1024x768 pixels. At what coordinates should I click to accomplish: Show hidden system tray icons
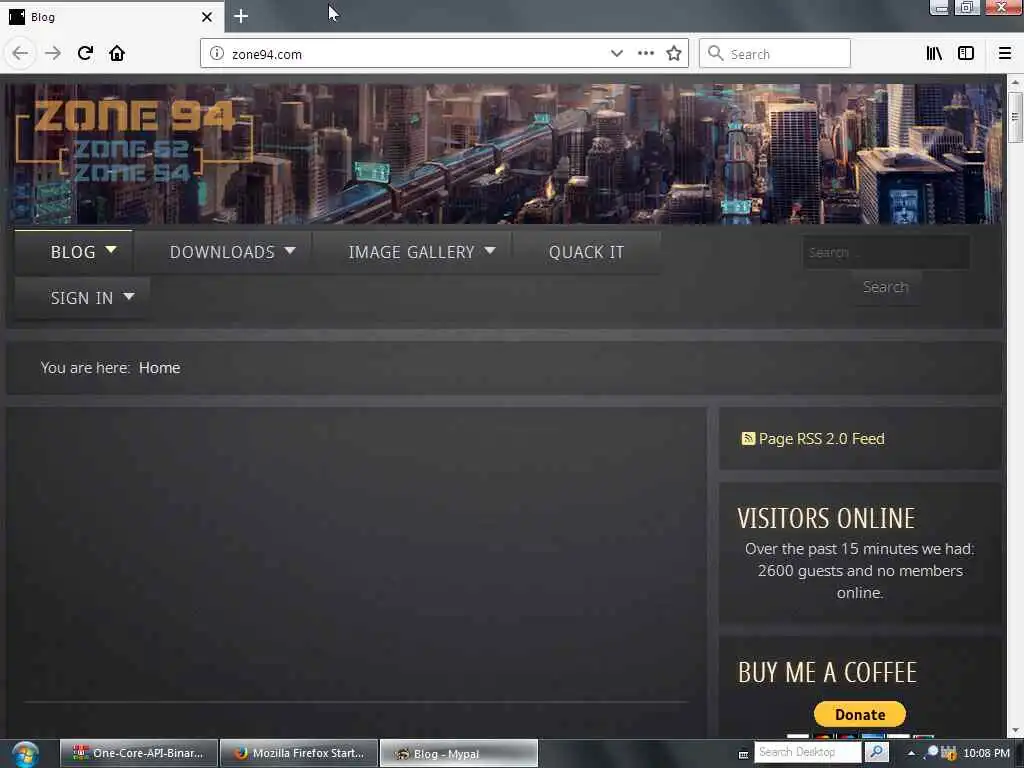(911, 753)
